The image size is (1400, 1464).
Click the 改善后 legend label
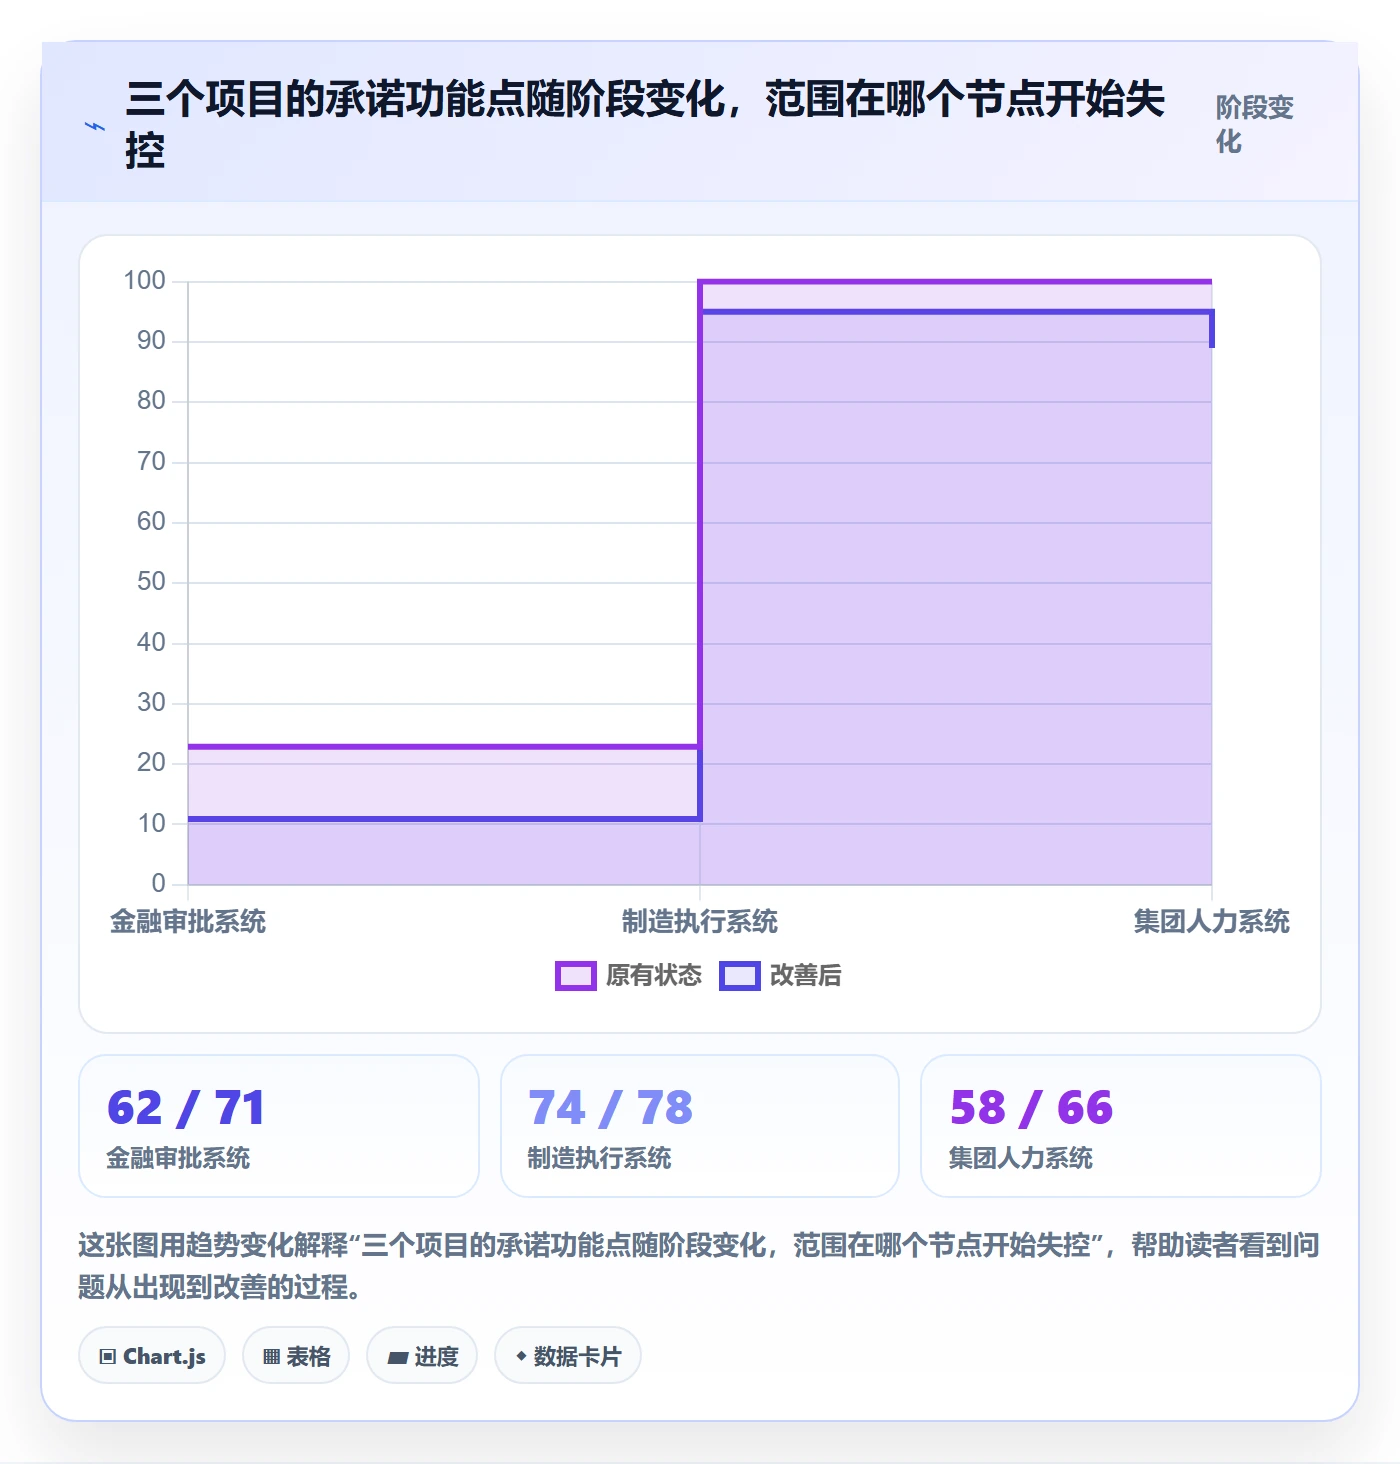coord(806,976)
